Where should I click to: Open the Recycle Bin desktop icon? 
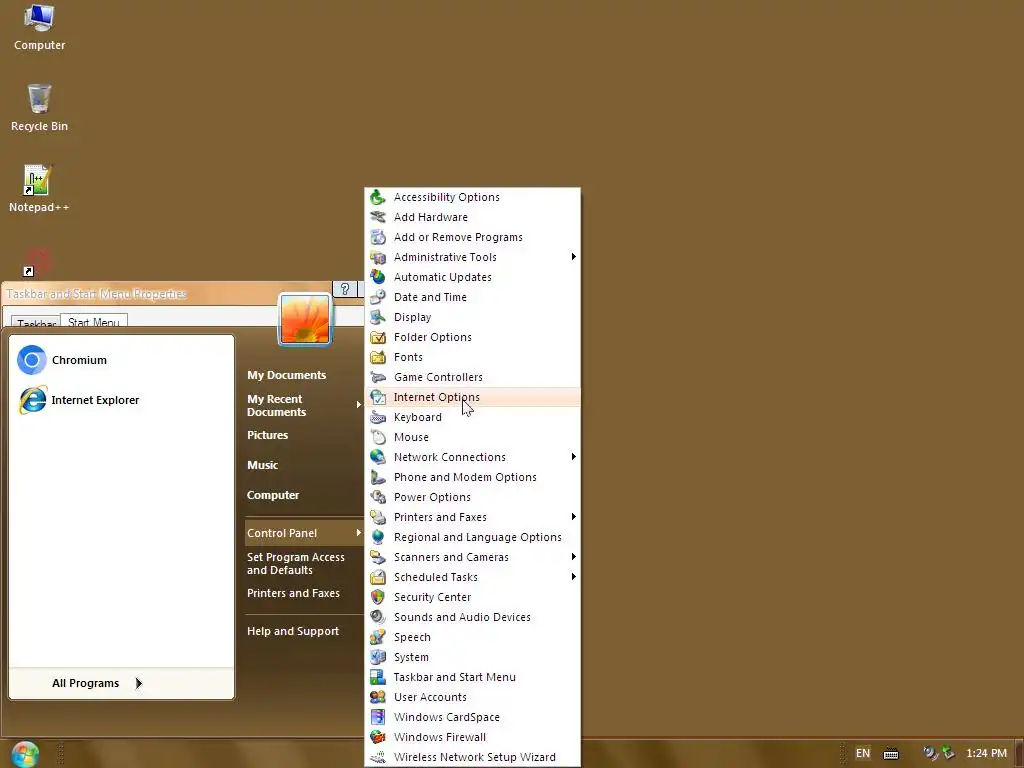[39, 99]
